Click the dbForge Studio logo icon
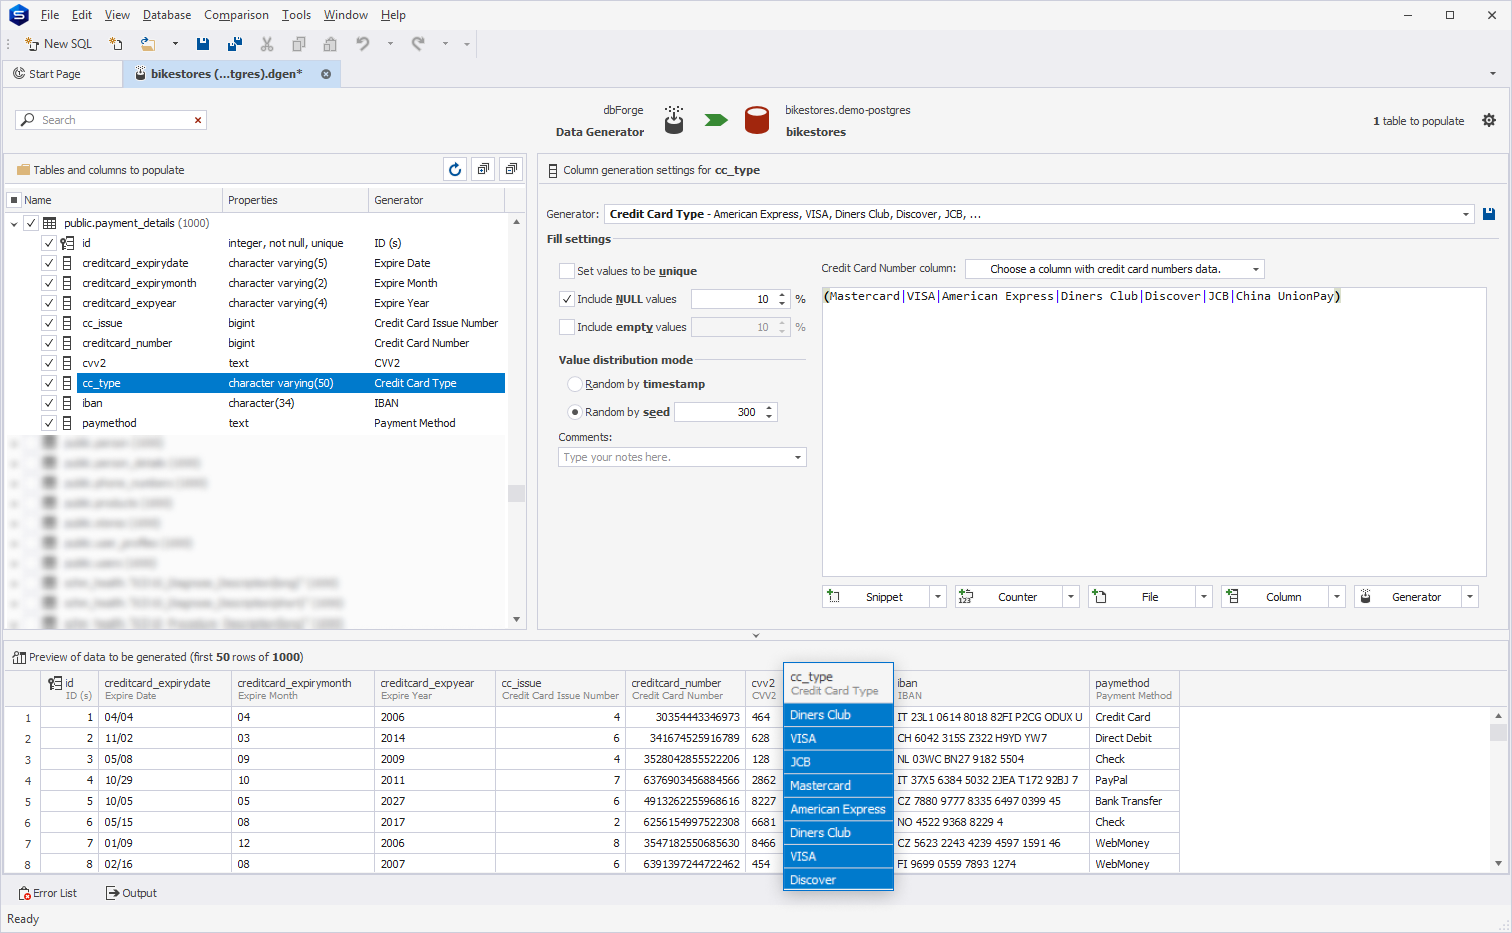 pyautogui.click(x=18, y=15)
